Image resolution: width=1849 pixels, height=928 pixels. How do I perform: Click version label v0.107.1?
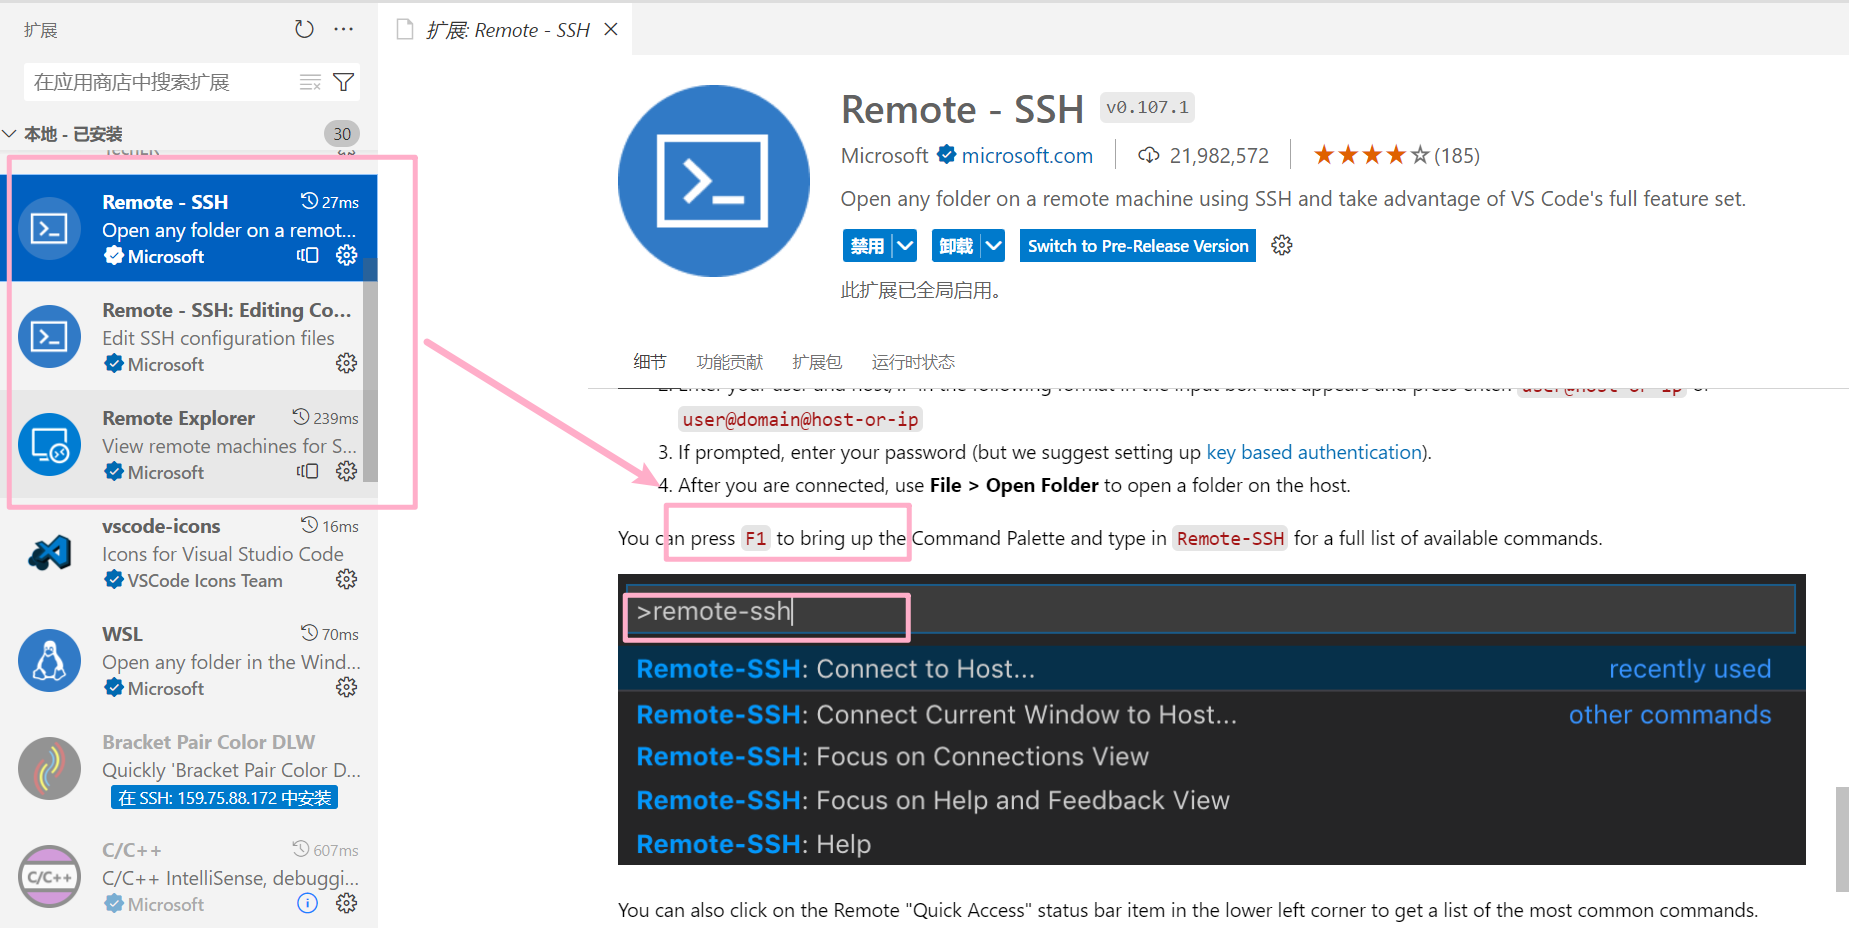1147,107
